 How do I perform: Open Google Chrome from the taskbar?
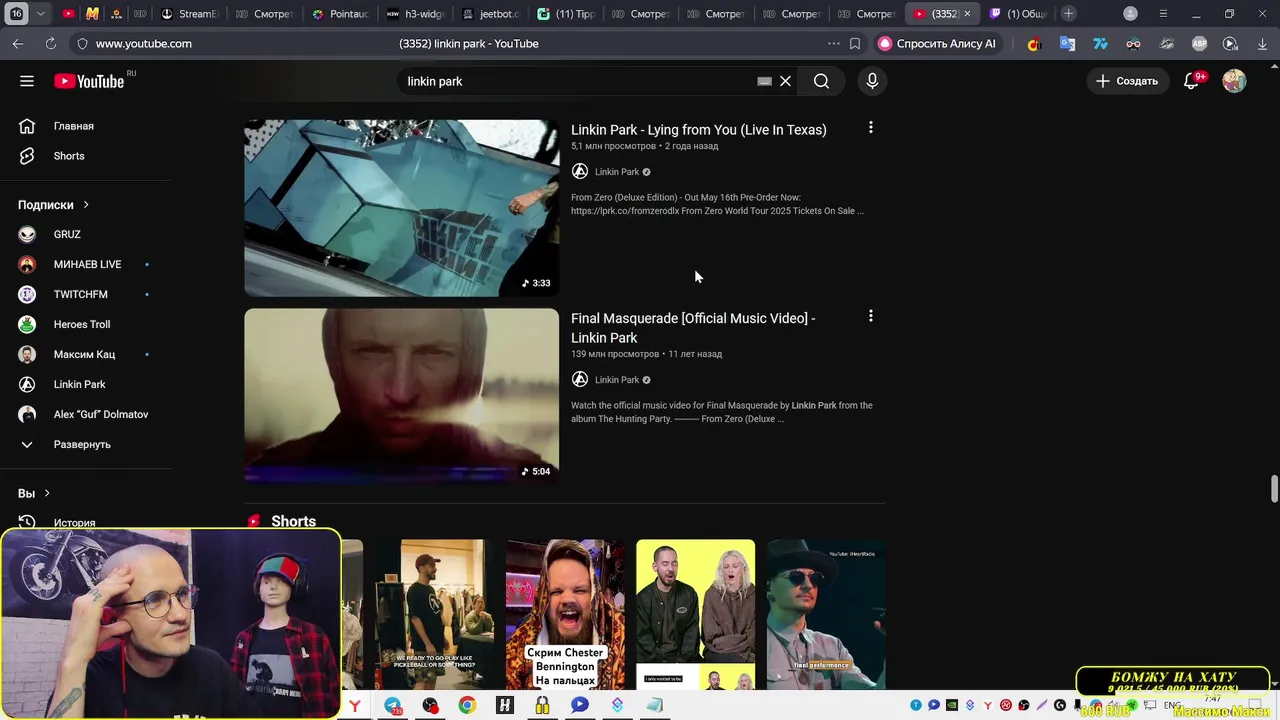[x=467, y=706]
